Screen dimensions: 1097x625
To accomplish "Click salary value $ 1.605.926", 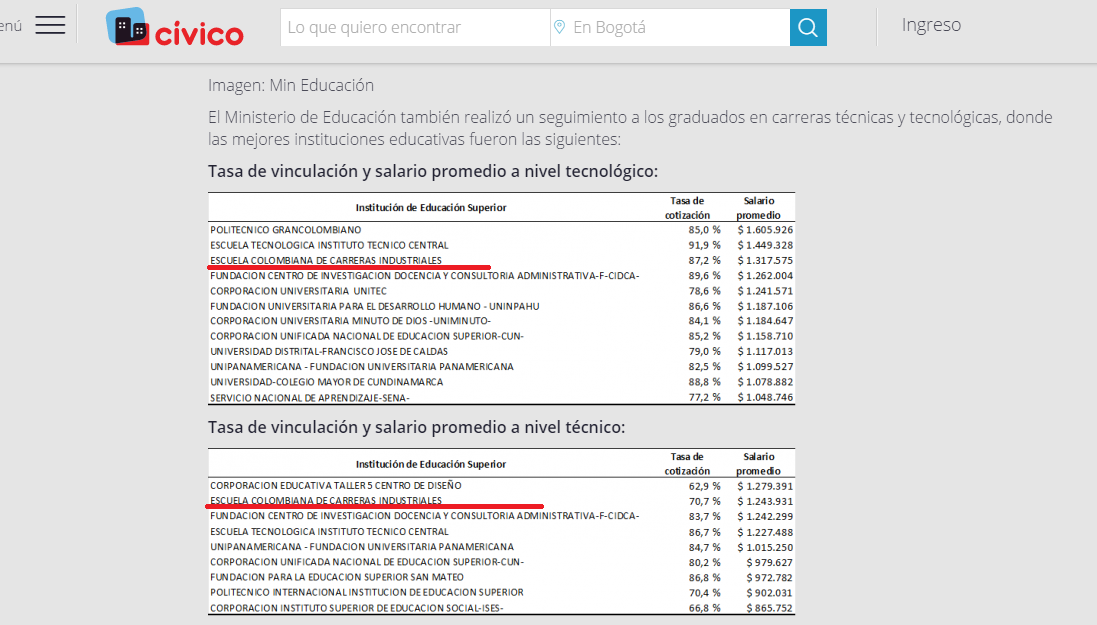I will [x=765, y=230].
